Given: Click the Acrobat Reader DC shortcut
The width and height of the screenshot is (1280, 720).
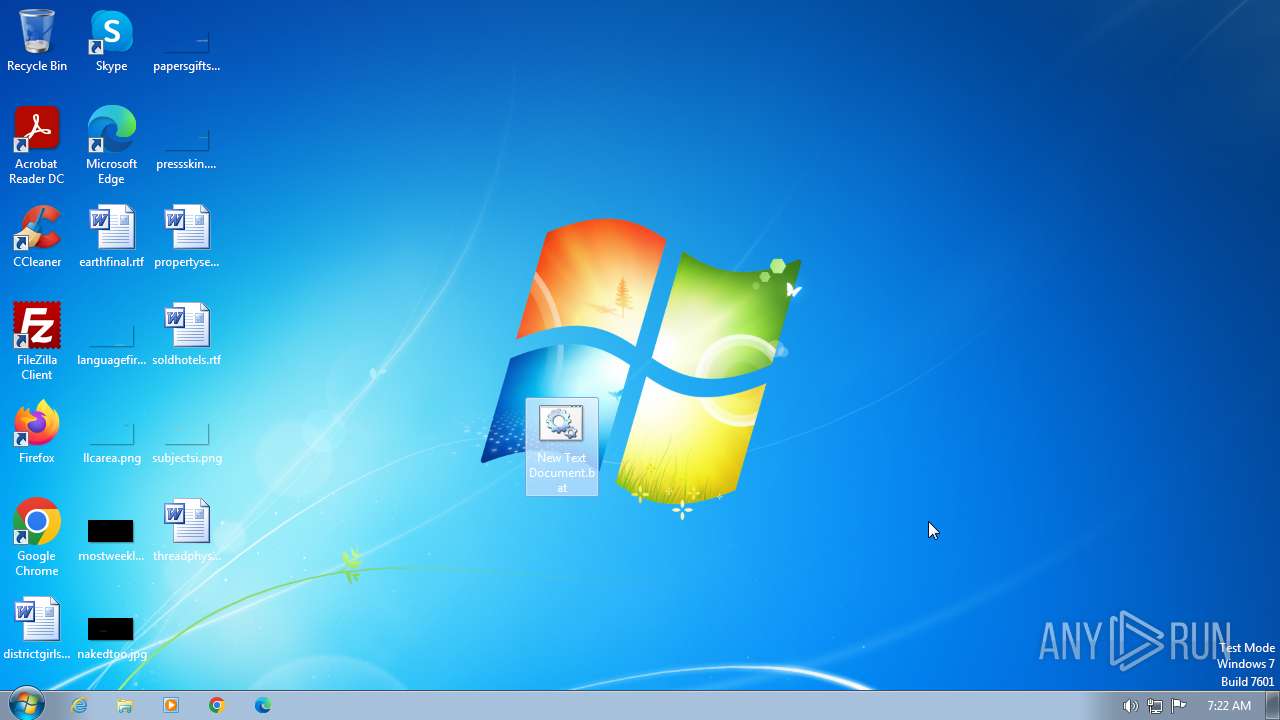Looking at the screenshot, I should (x=37, y=146).
